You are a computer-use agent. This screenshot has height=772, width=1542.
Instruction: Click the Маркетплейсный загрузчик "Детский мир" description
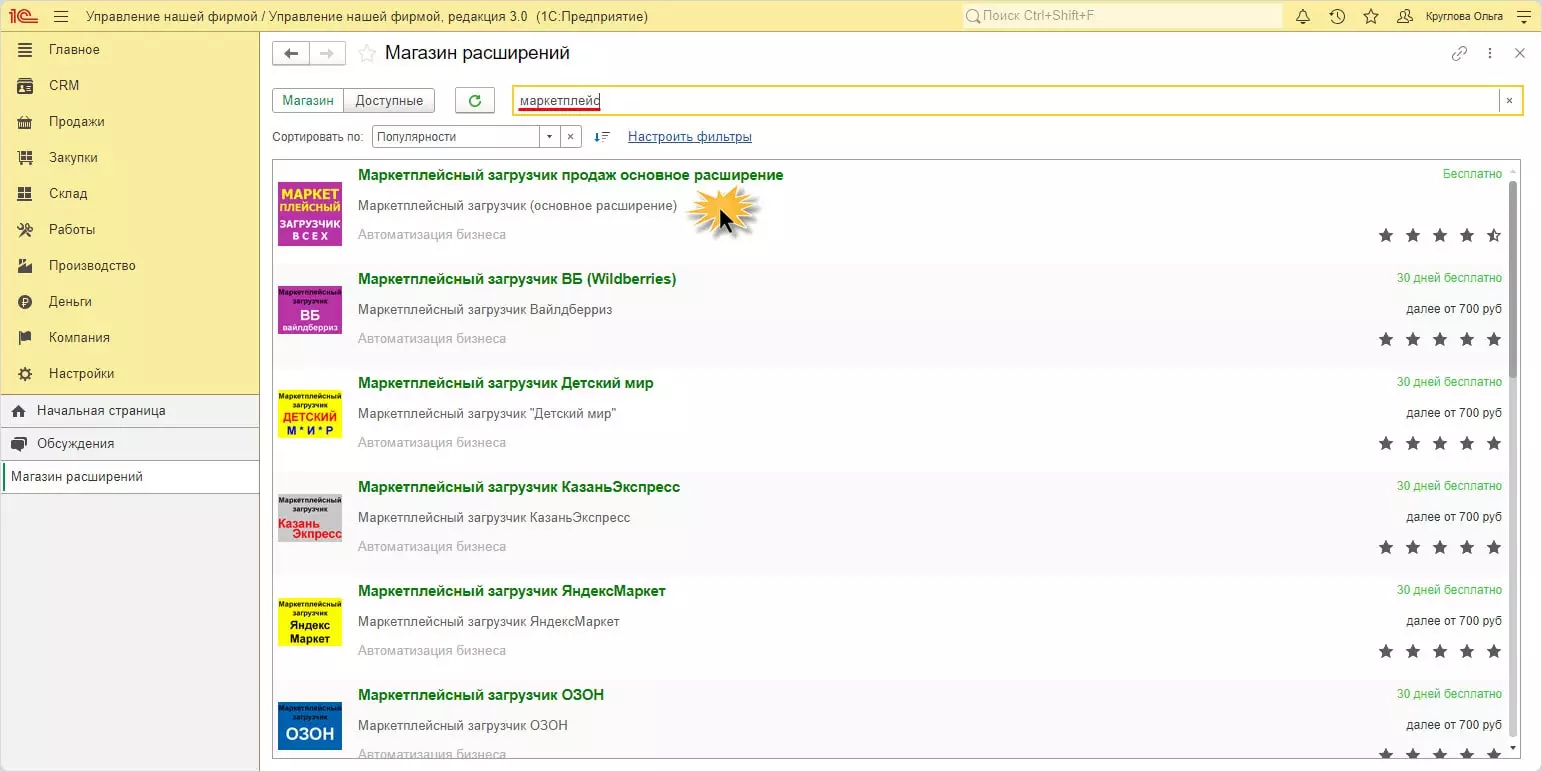tap(487, 414)
